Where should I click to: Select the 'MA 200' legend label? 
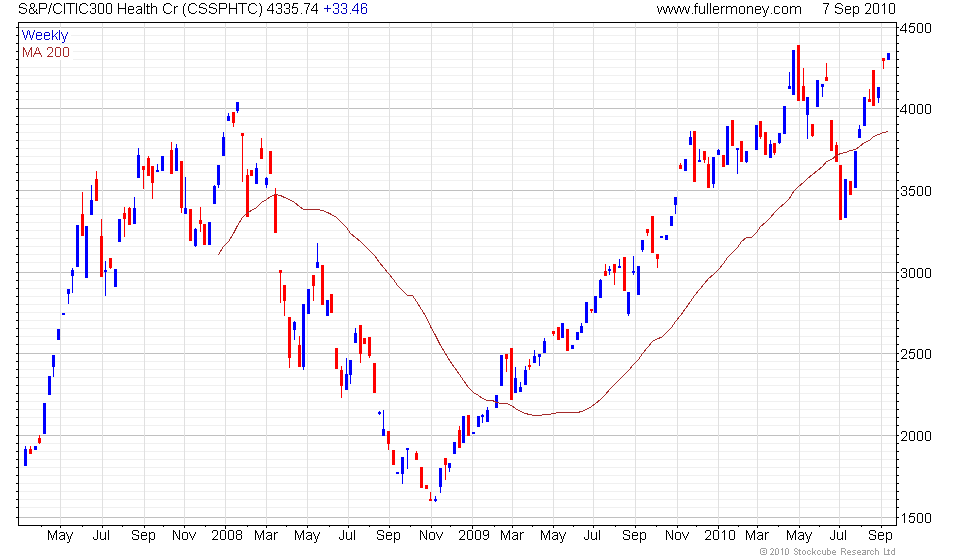pos(46,52)
